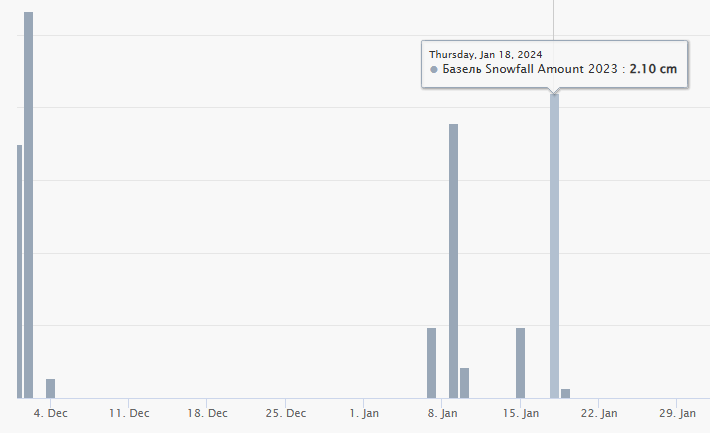Click the 8. Jan axis label
Viewport: 710px width, 433px height.
tap(442, 412)
